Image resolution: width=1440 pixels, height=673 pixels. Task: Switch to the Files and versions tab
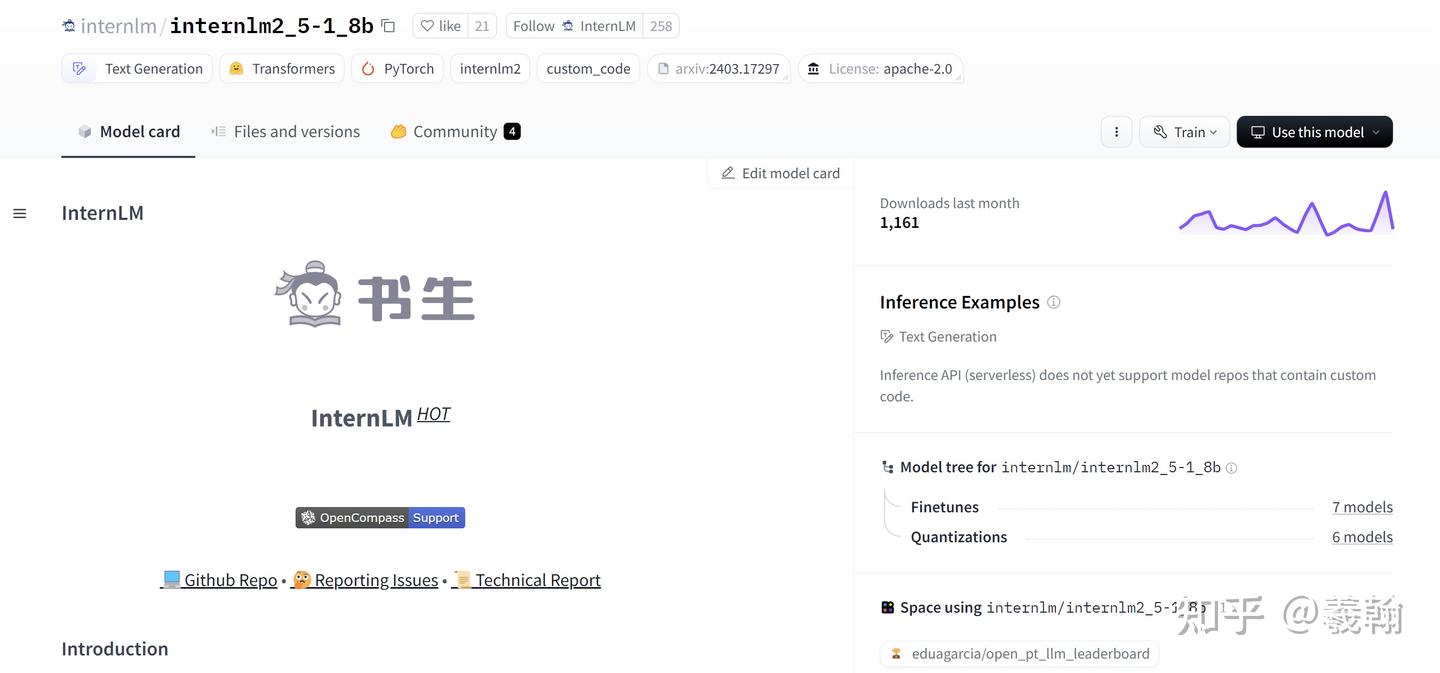pyautogui.click(x=296, y=131)
